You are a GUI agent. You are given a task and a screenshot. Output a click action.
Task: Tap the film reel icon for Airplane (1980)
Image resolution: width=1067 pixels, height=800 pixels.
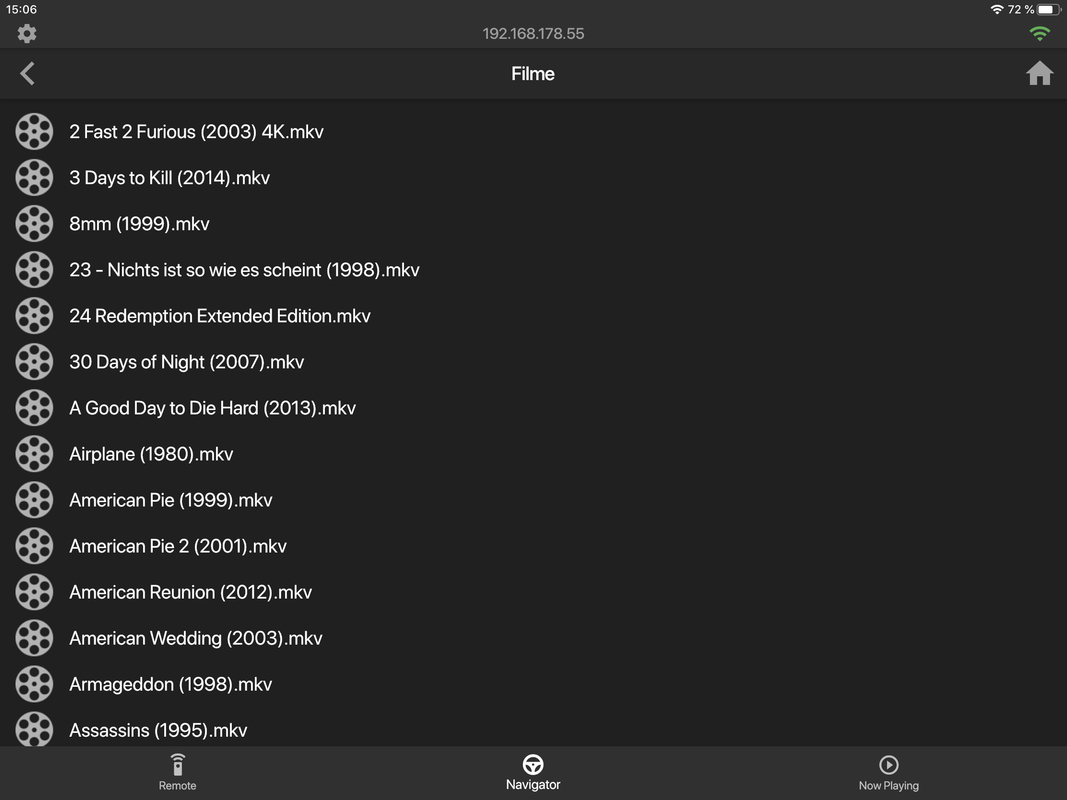(34, 454)
